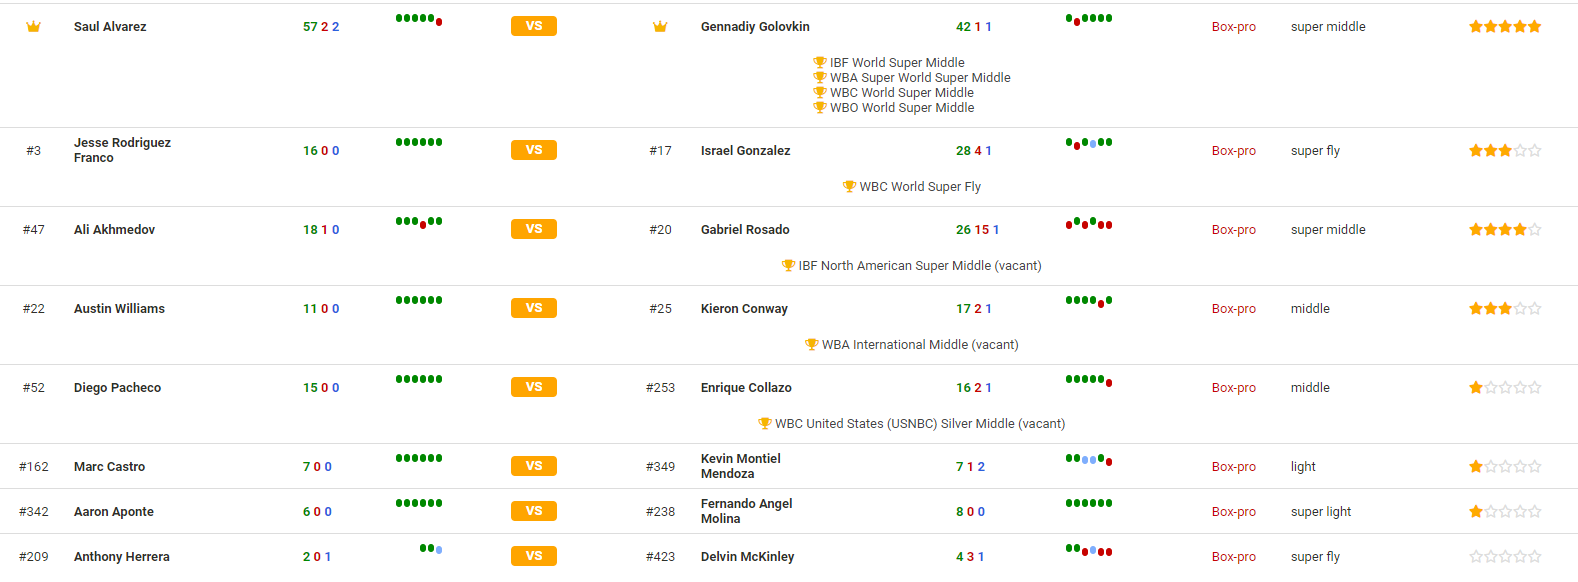Open the VS matchup for Marc Castro fight

tap(534, 466)
